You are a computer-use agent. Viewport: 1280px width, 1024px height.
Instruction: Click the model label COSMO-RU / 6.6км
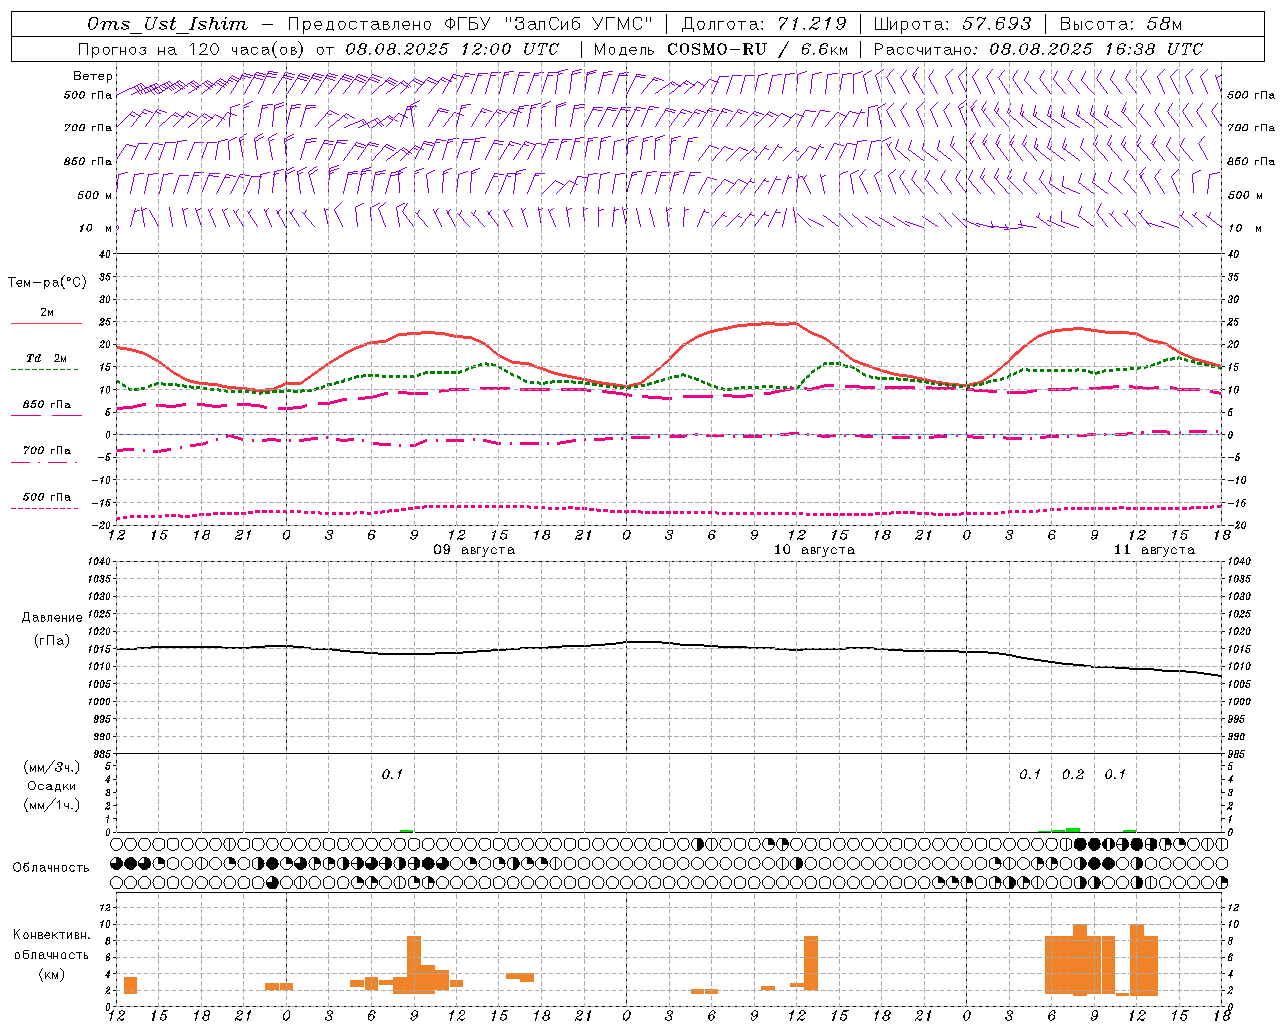point(758,49)
